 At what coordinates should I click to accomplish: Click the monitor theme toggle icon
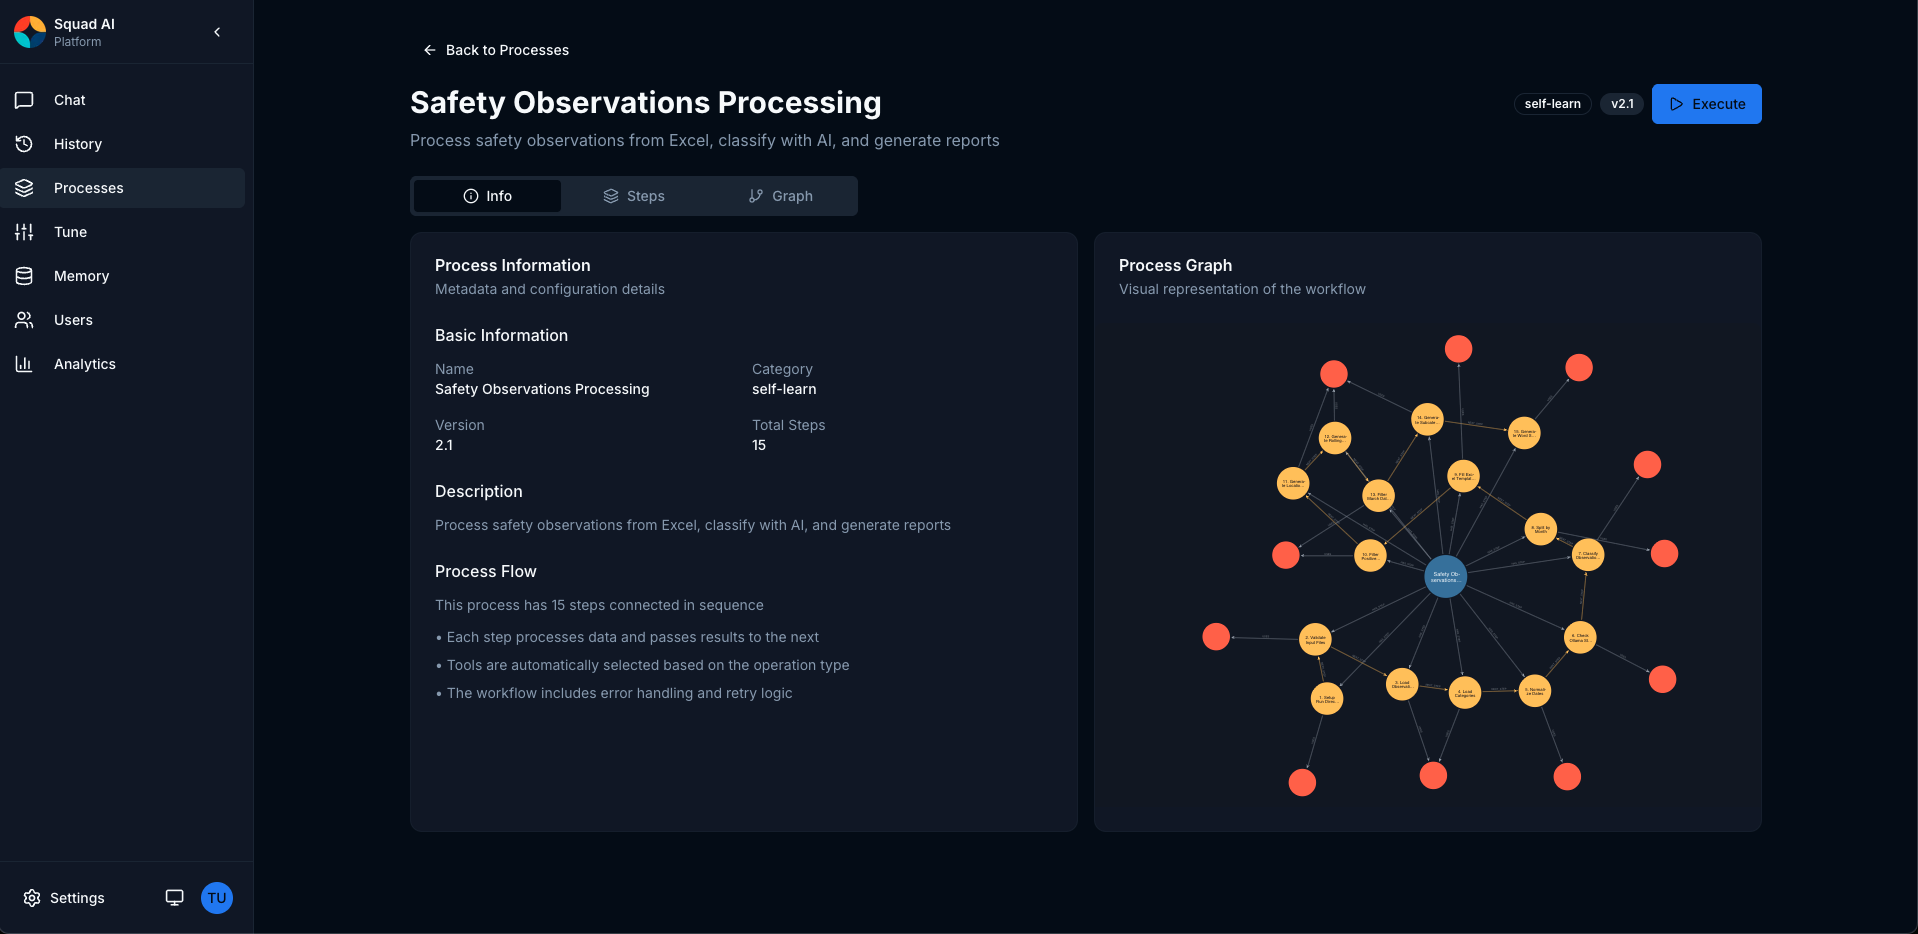(174, 898)
